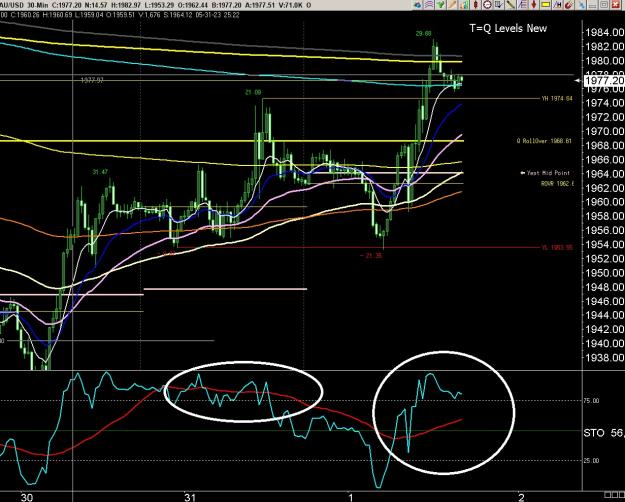This screenshot has height=502, width=625.
Task: Click date 31 on the time axis
Action: [190, 497]
